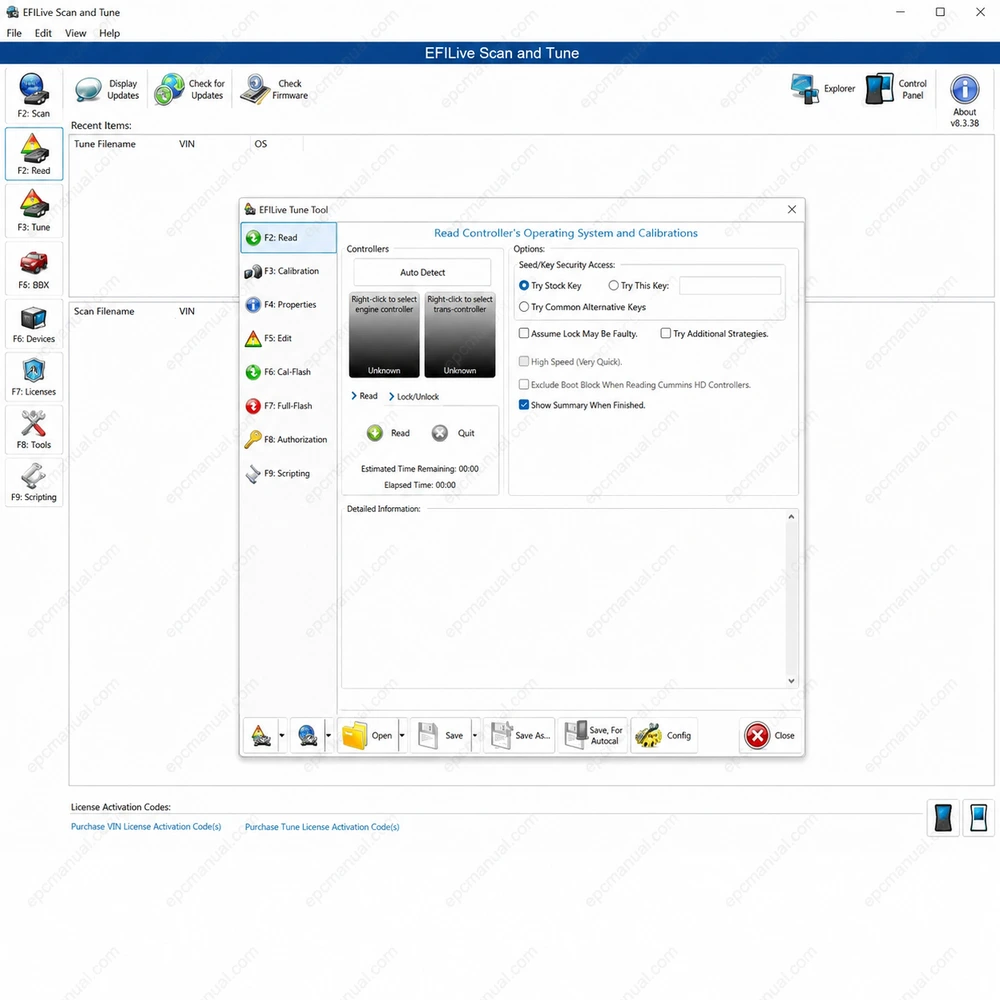Uncheck Show Summary When Finished

coord(524,404)
